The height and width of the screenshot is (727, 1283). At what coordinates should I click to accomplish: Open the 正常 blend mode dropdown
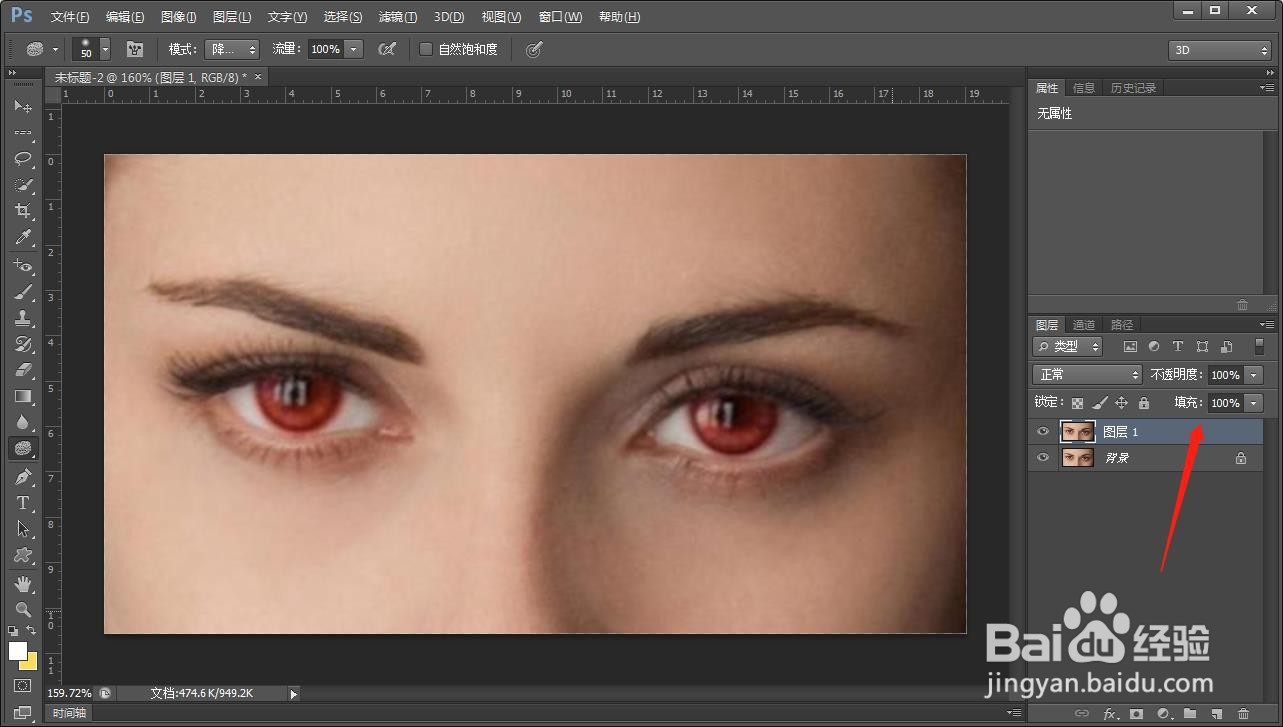(1087, 374)
